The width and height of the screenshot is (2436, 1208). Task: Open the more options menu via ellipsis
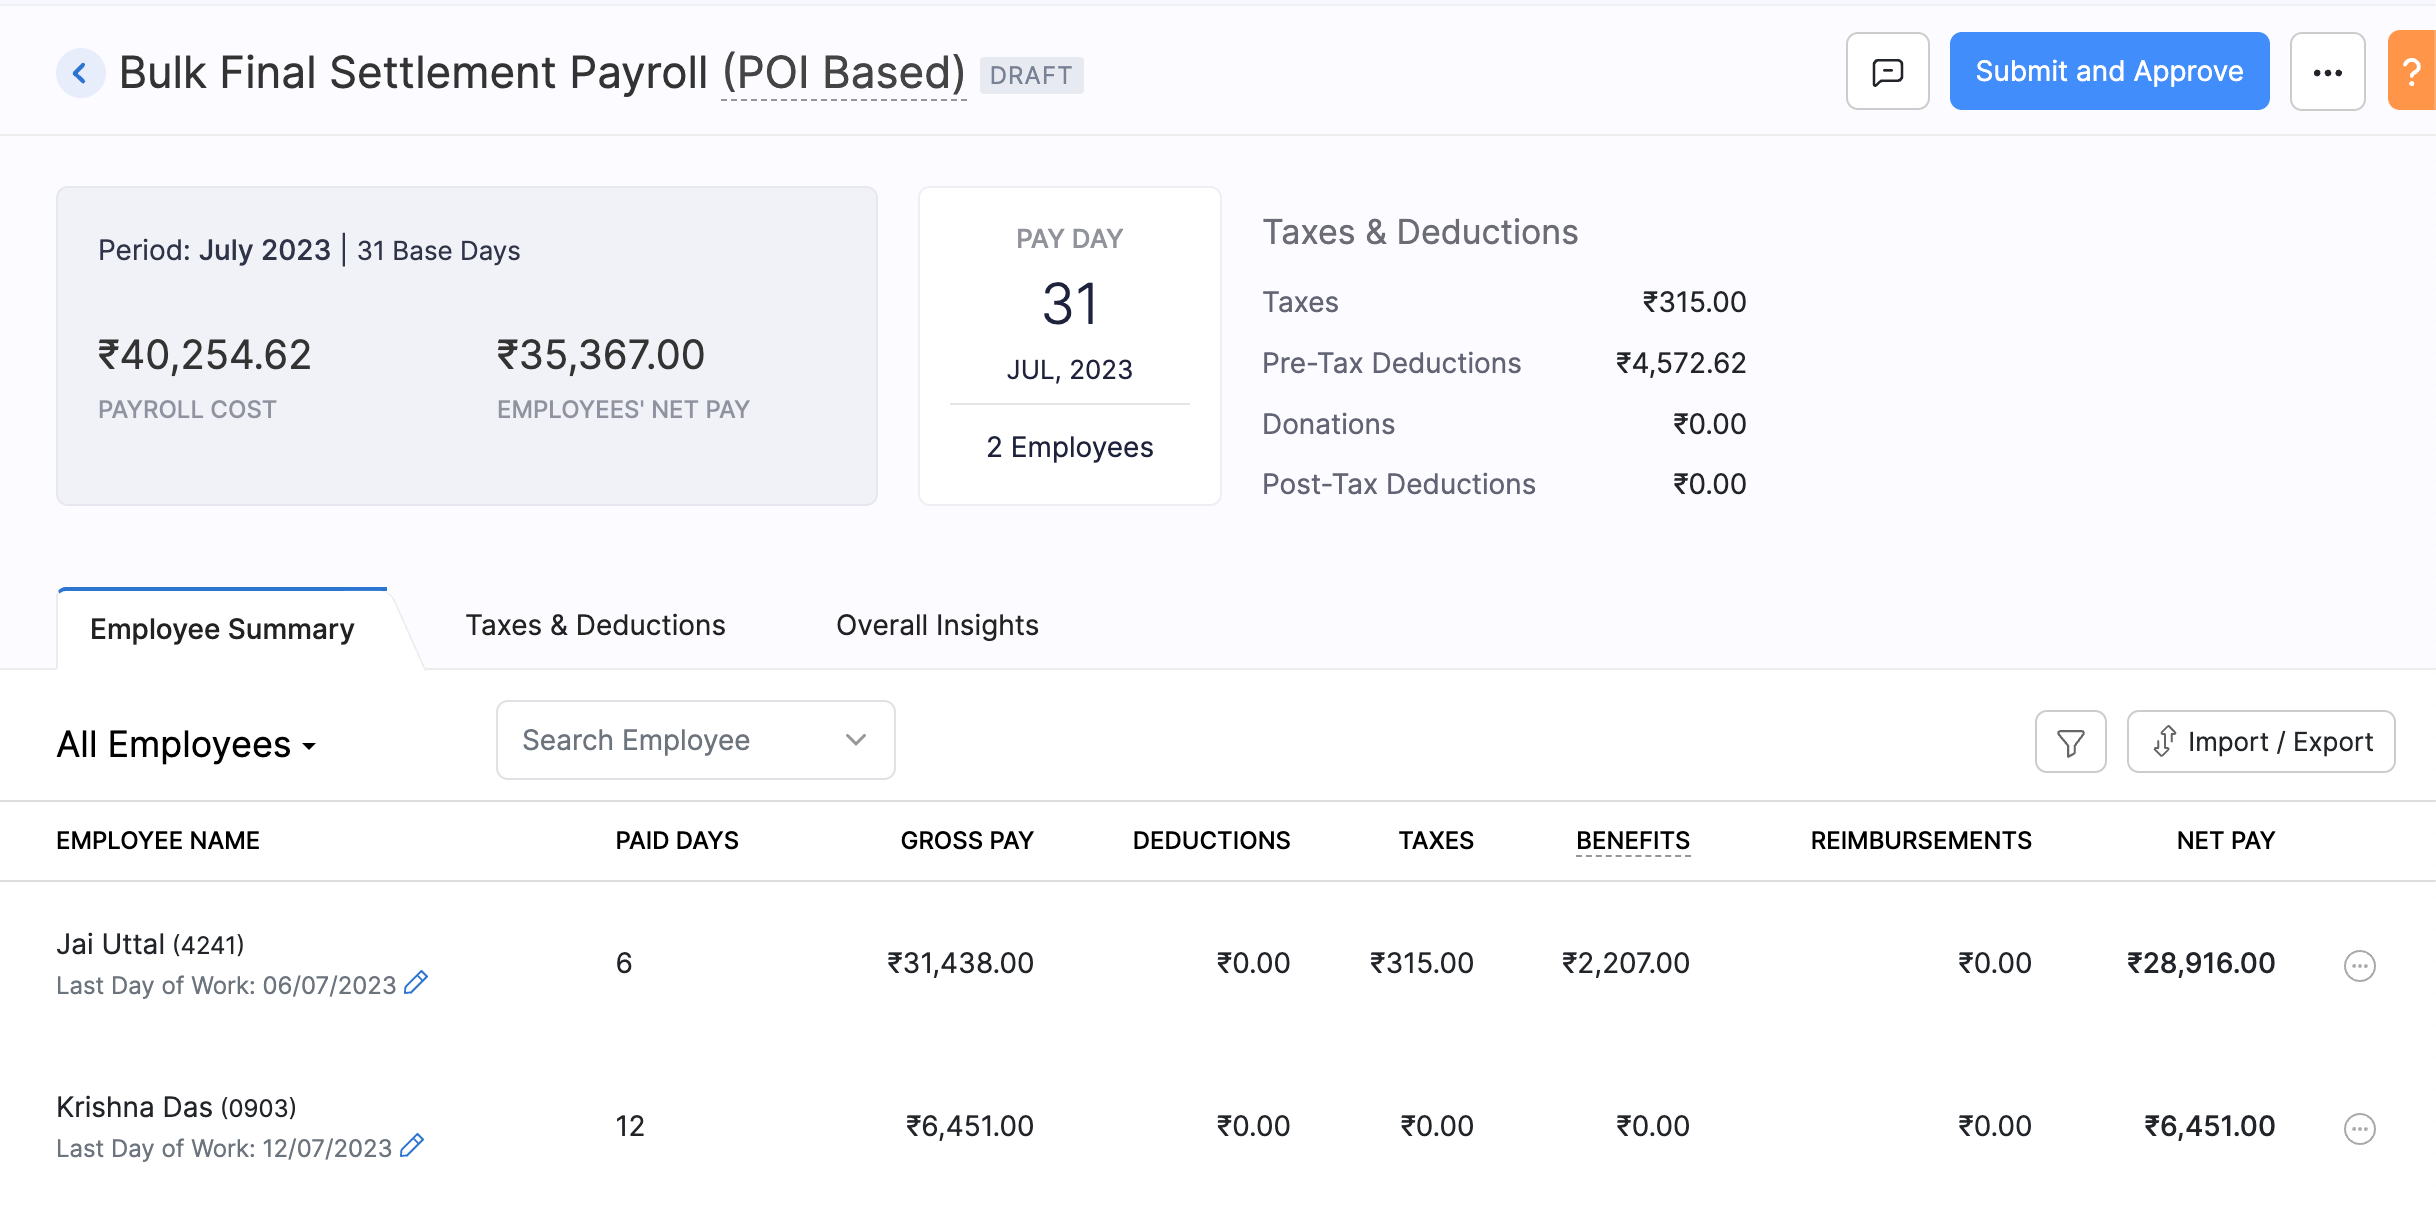pos(2327,71)
